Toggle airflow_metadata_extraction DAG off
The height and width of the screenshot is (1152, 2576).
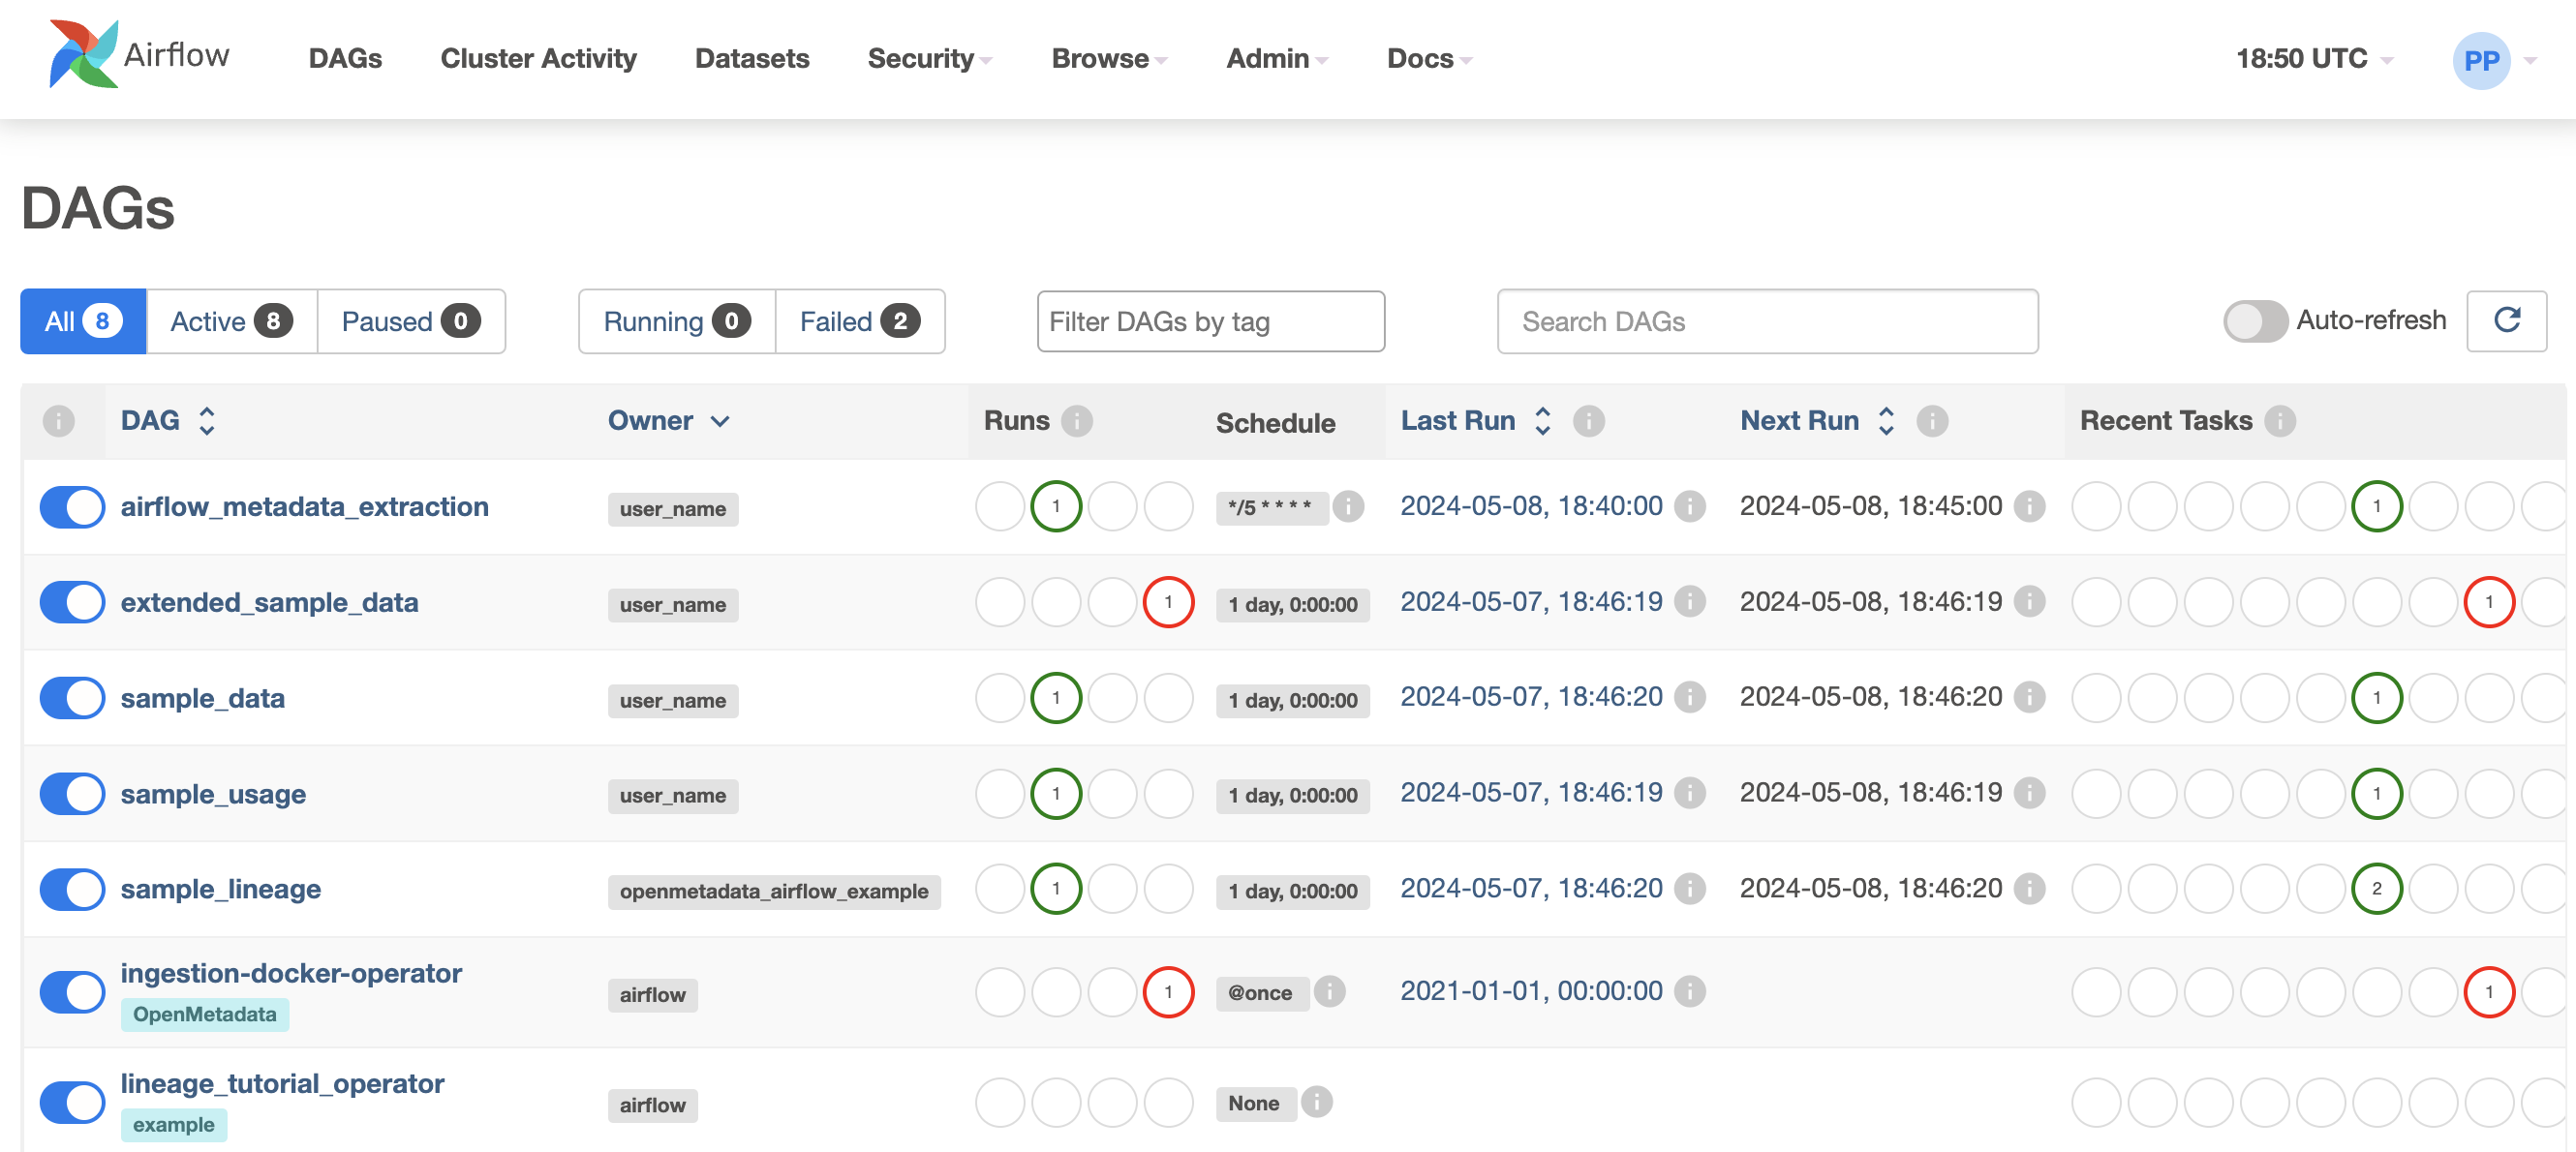pyautogui.click(x=73, y=506)
